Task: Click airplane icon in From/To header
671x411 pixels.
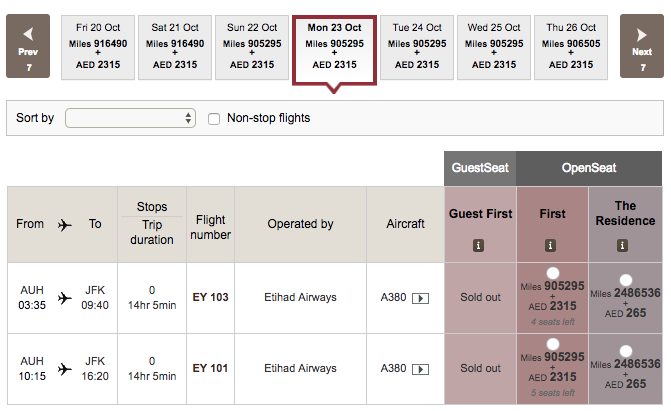Action: pyautogui.click(x=66, y=225)
